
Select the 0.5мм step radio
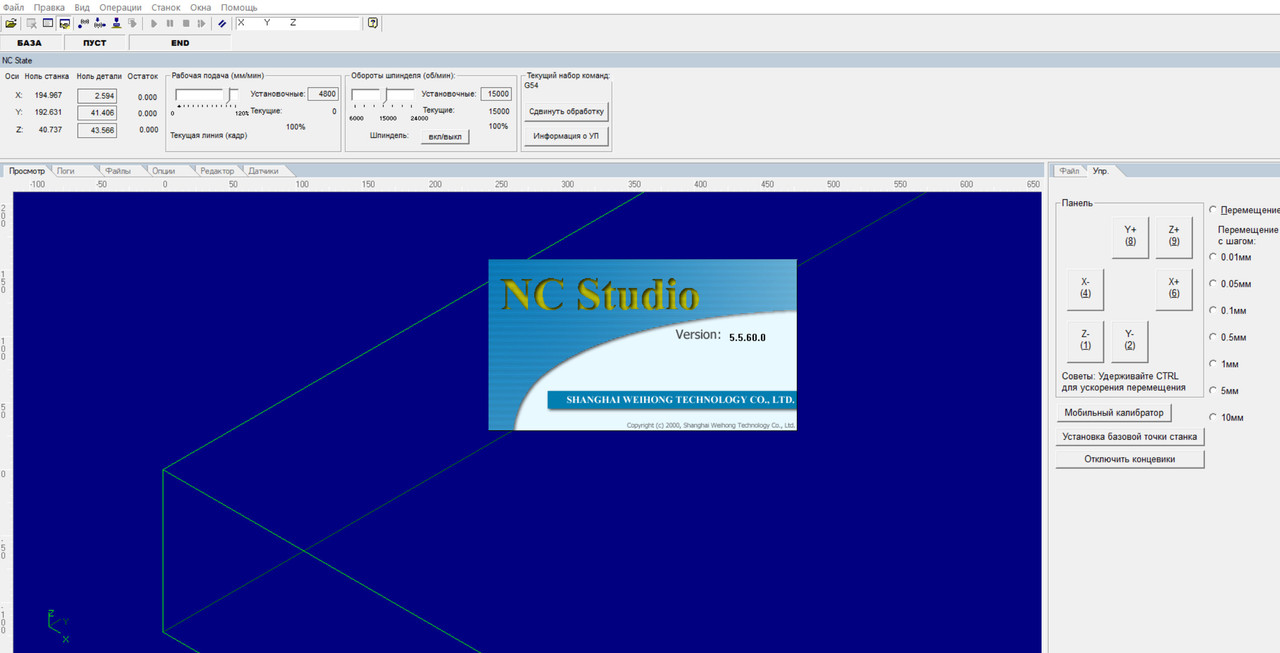point(1214,337)
